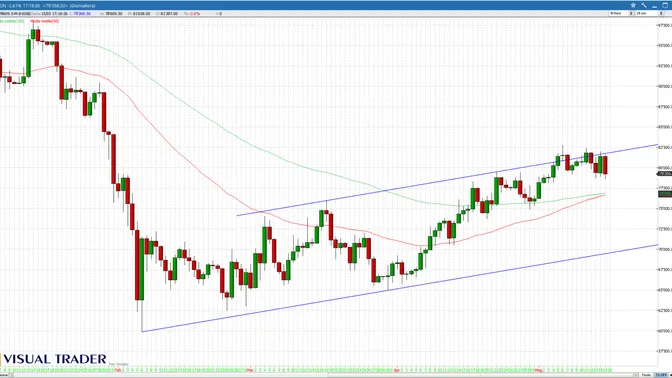The width and height of the screenshot is (672, 378).
Task: Click the Mag month label on the date axis
Action: (539, 369)
